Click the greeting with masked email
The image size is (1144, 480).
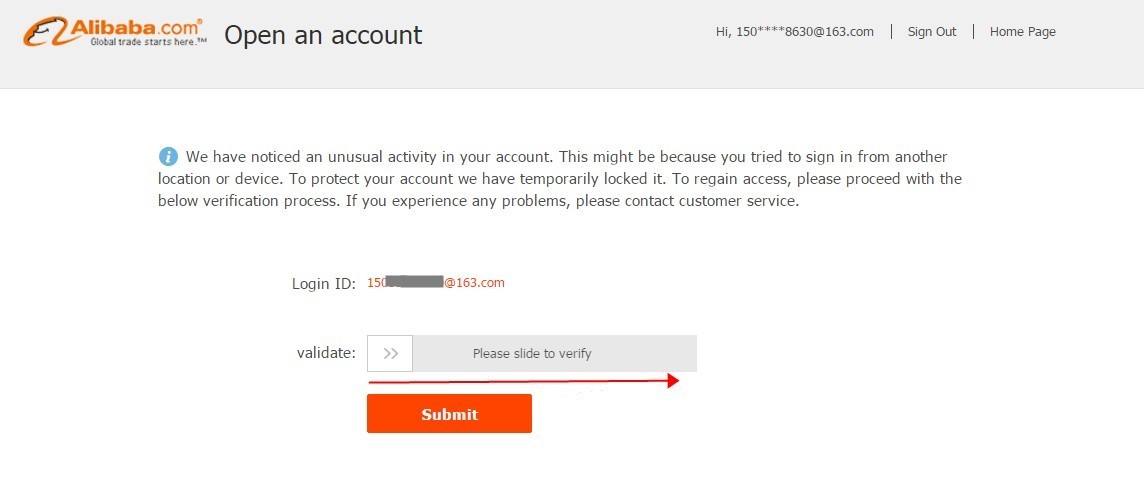[795, 32]
